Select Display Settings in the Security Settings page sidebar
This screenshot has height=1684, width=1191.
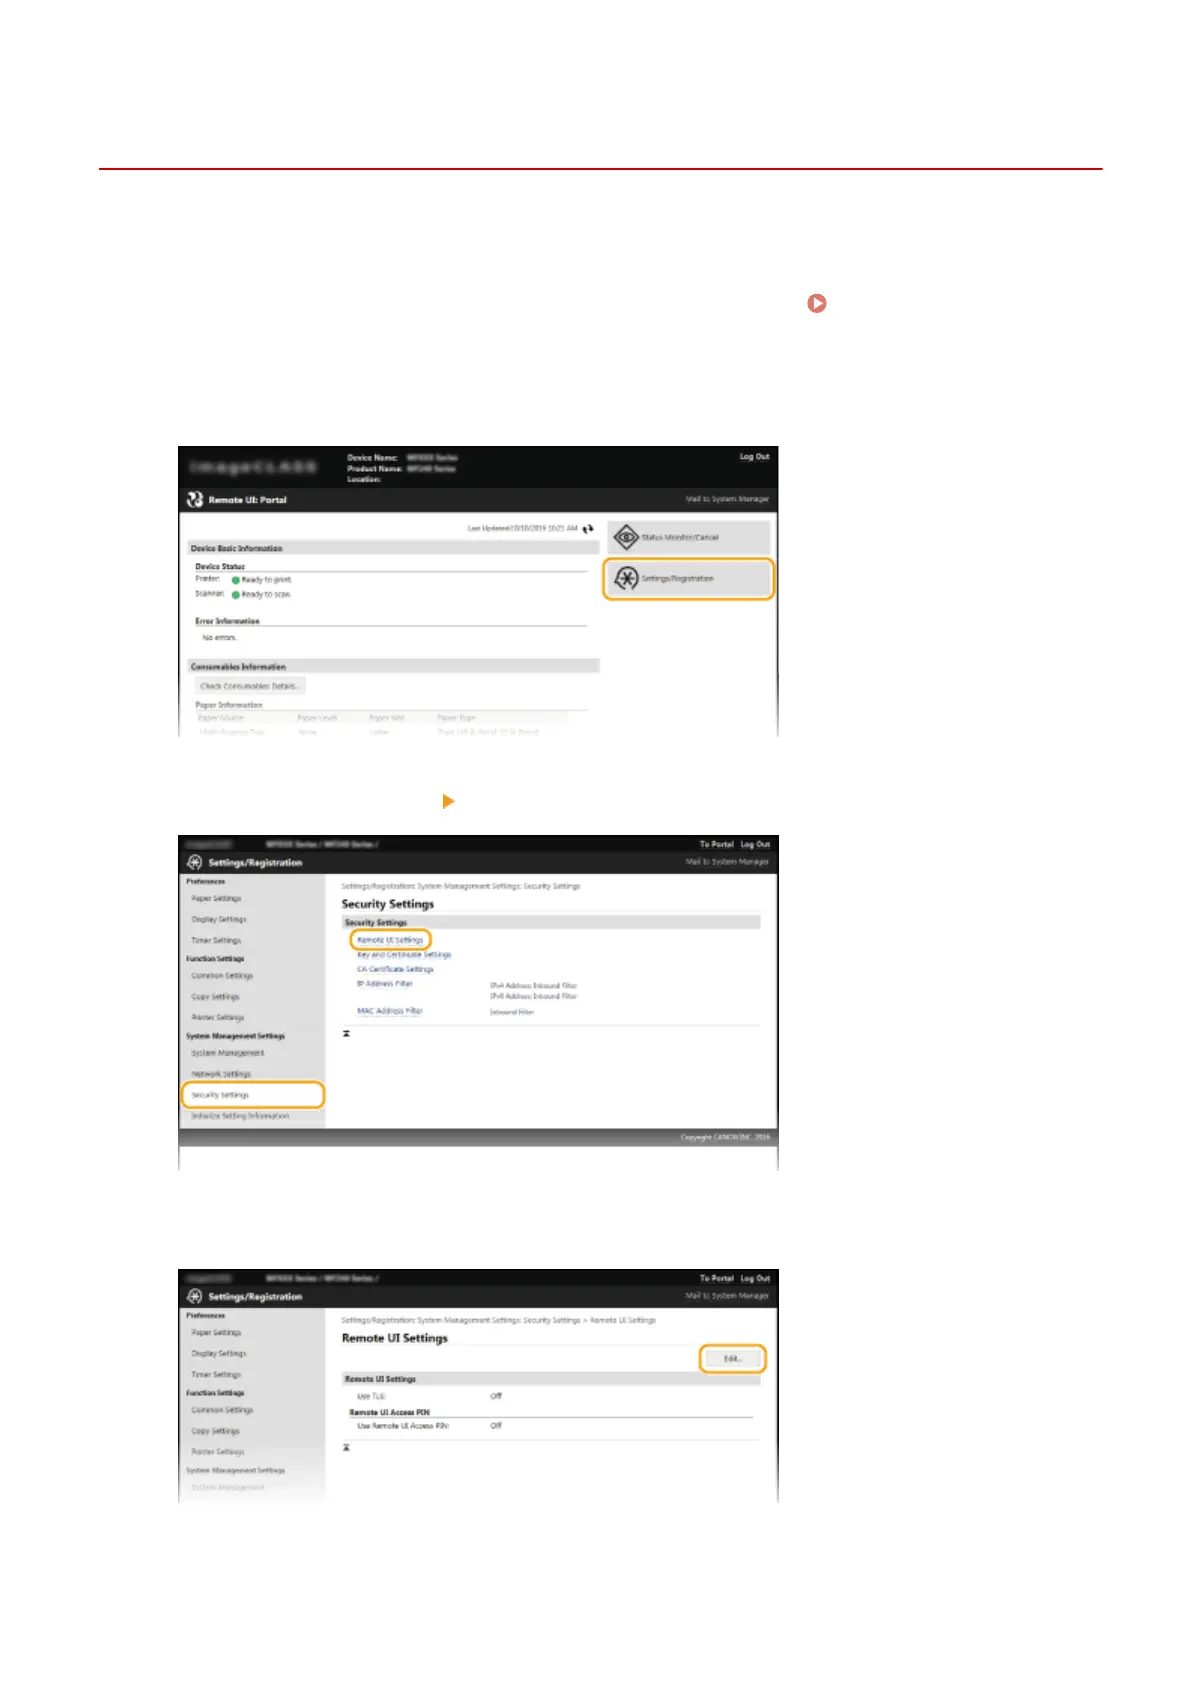click(219, 919)
